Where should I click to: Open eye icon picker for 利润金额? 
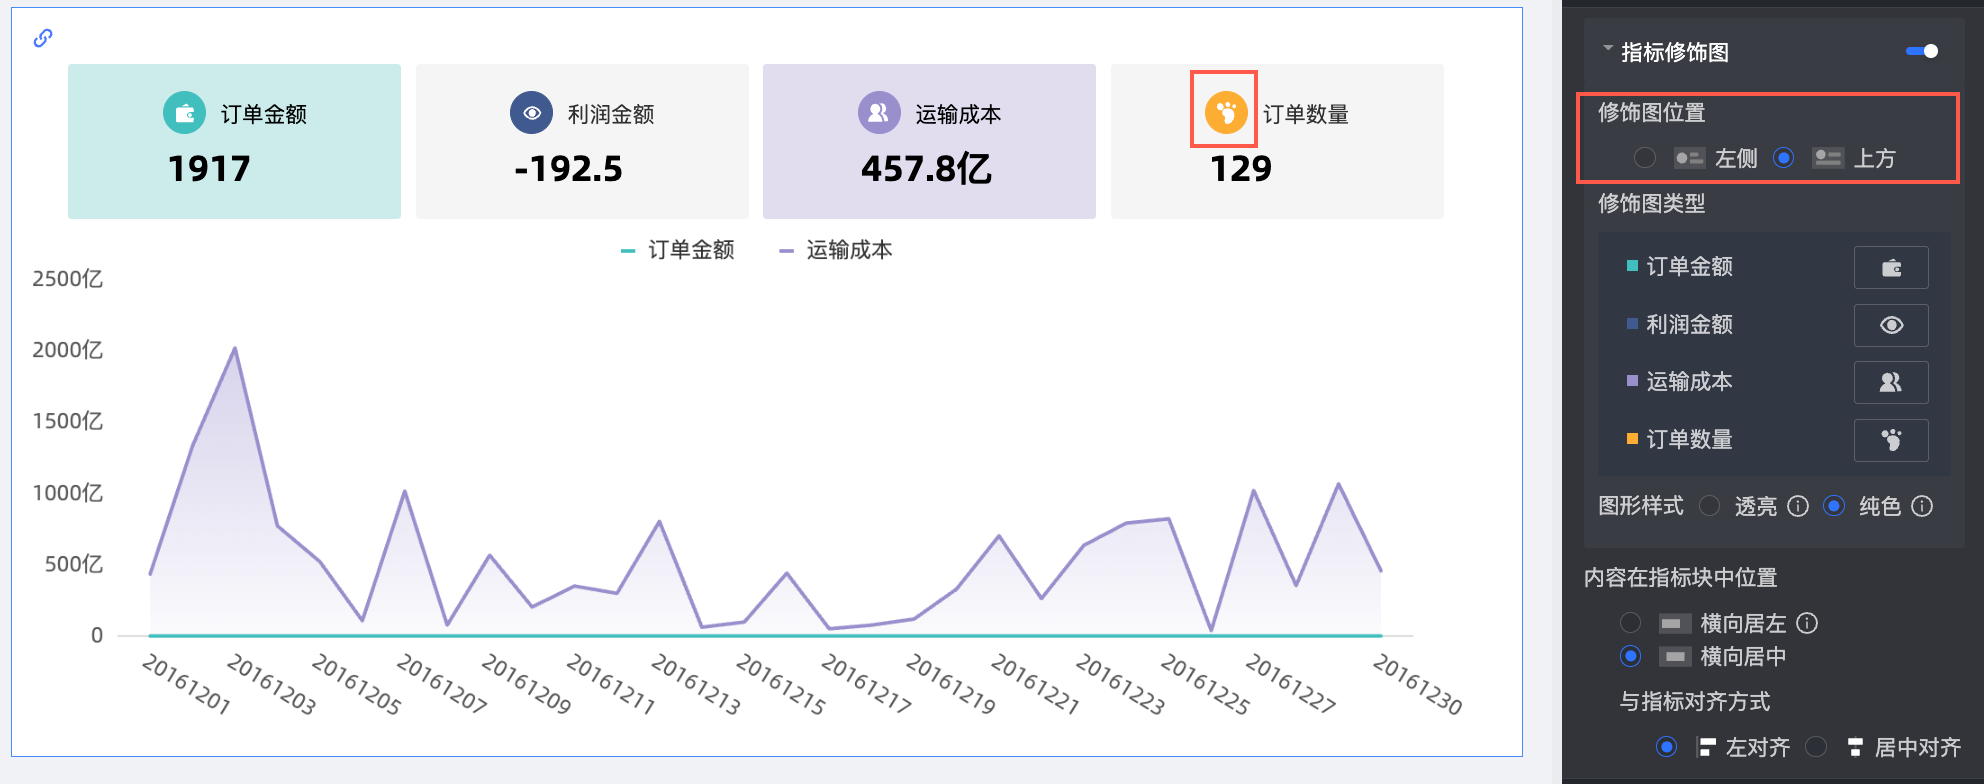tap(1890, 325)
